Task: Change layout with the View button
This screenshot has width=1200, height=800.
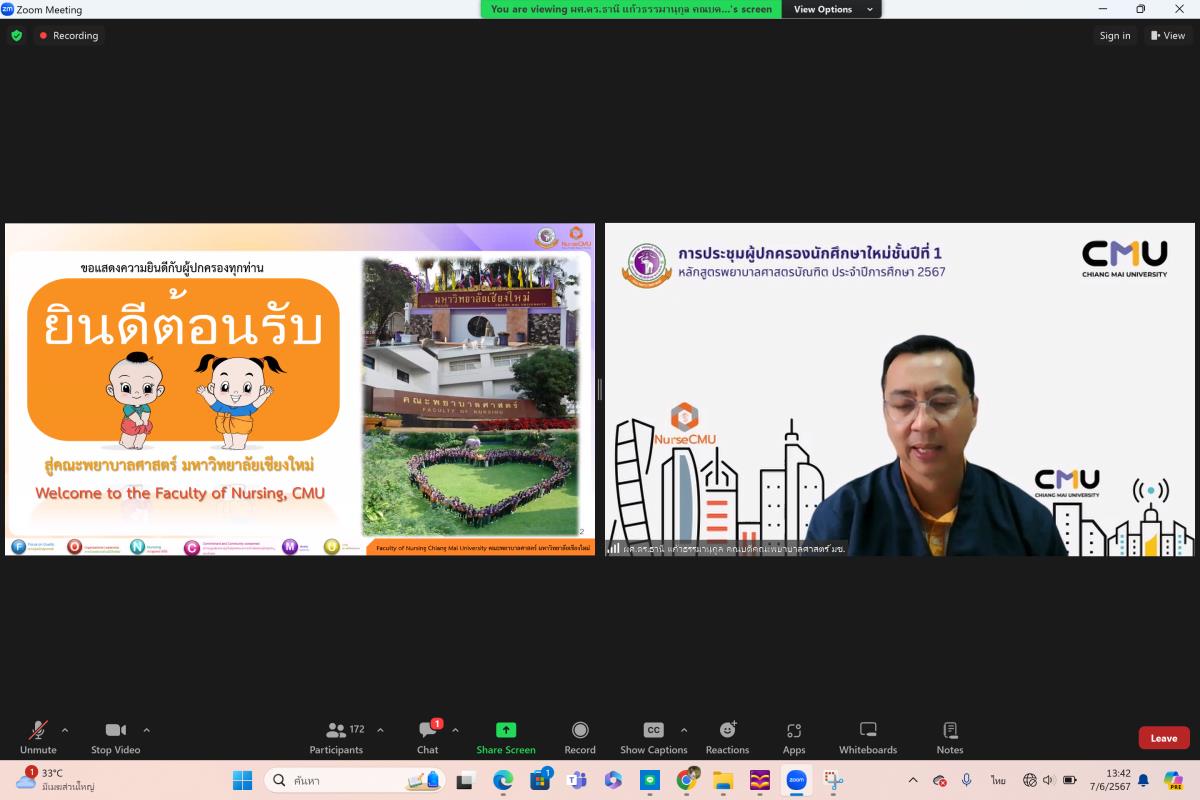Action: [x=1168, y=35]
